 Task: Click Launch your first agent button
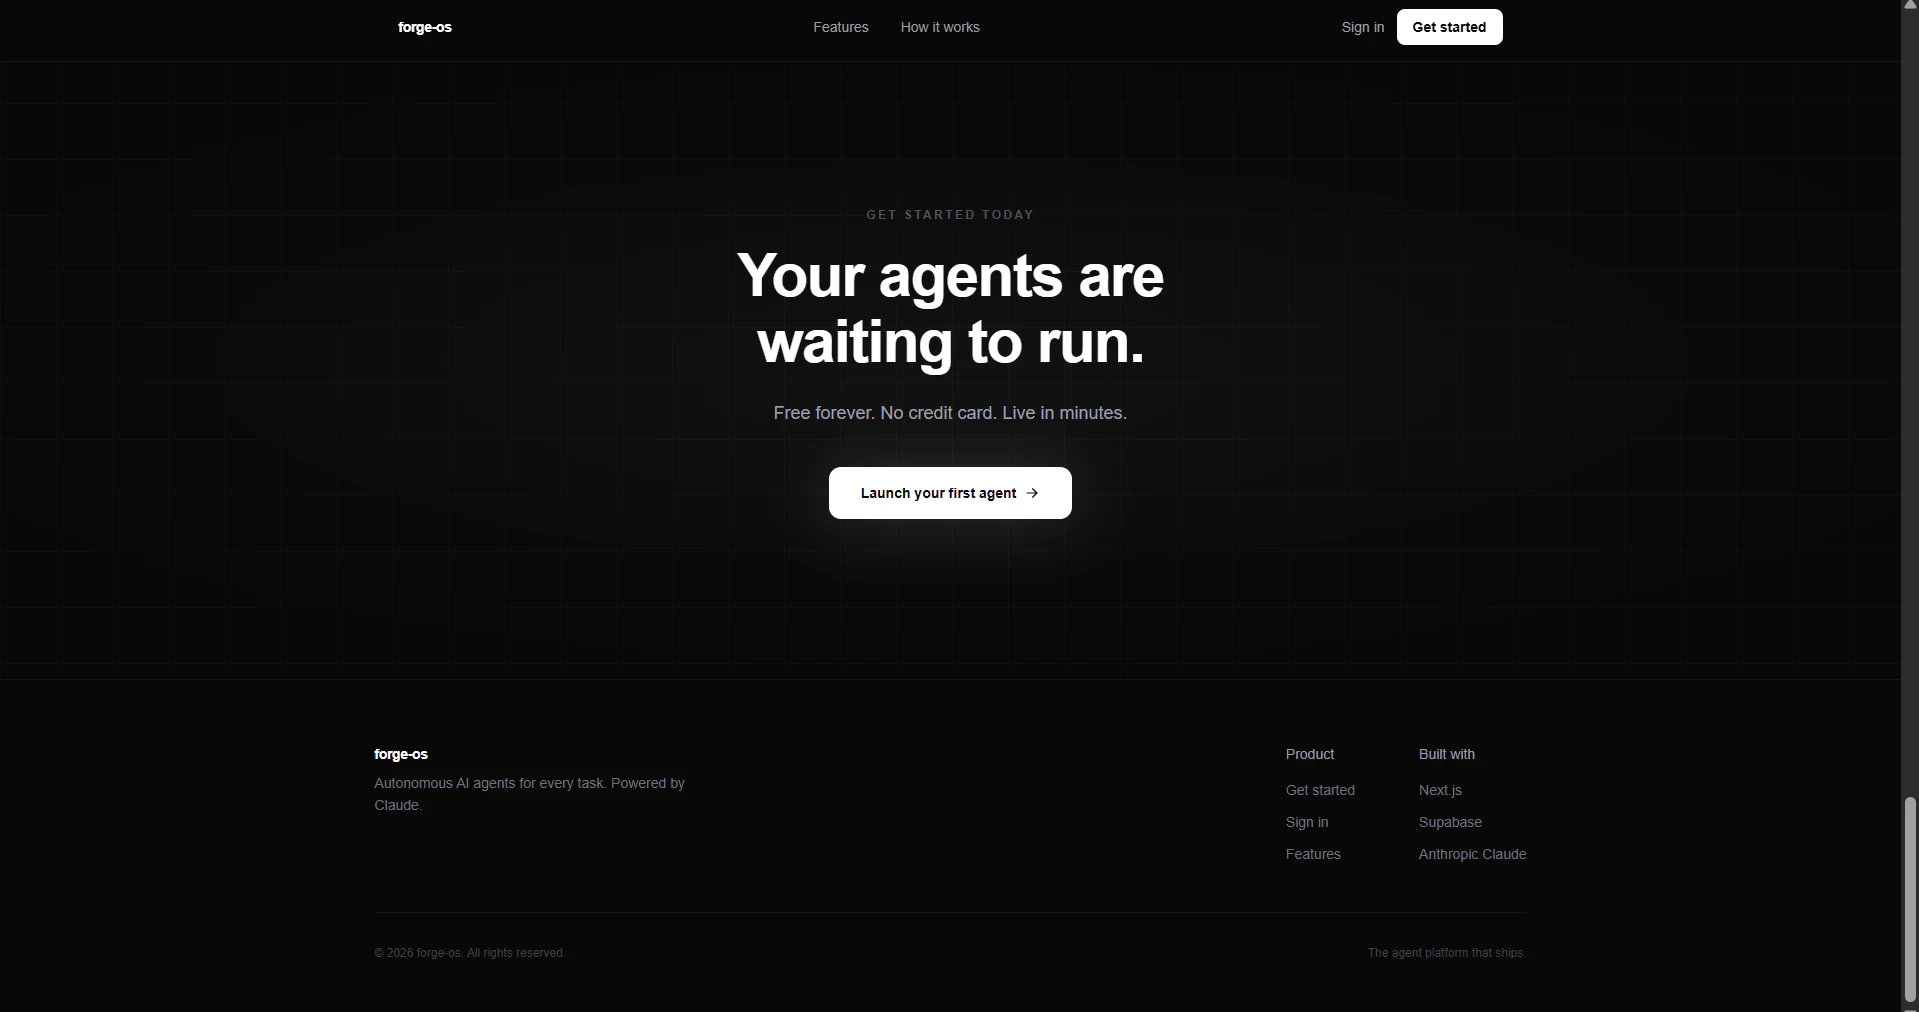click(950, 493)
